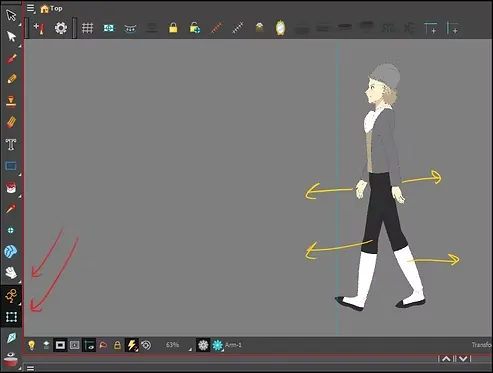Click the orange diagonal keyframe line icon
This screenshot has width=493, height=373.
pyautogui.click(x=216, y=28)
